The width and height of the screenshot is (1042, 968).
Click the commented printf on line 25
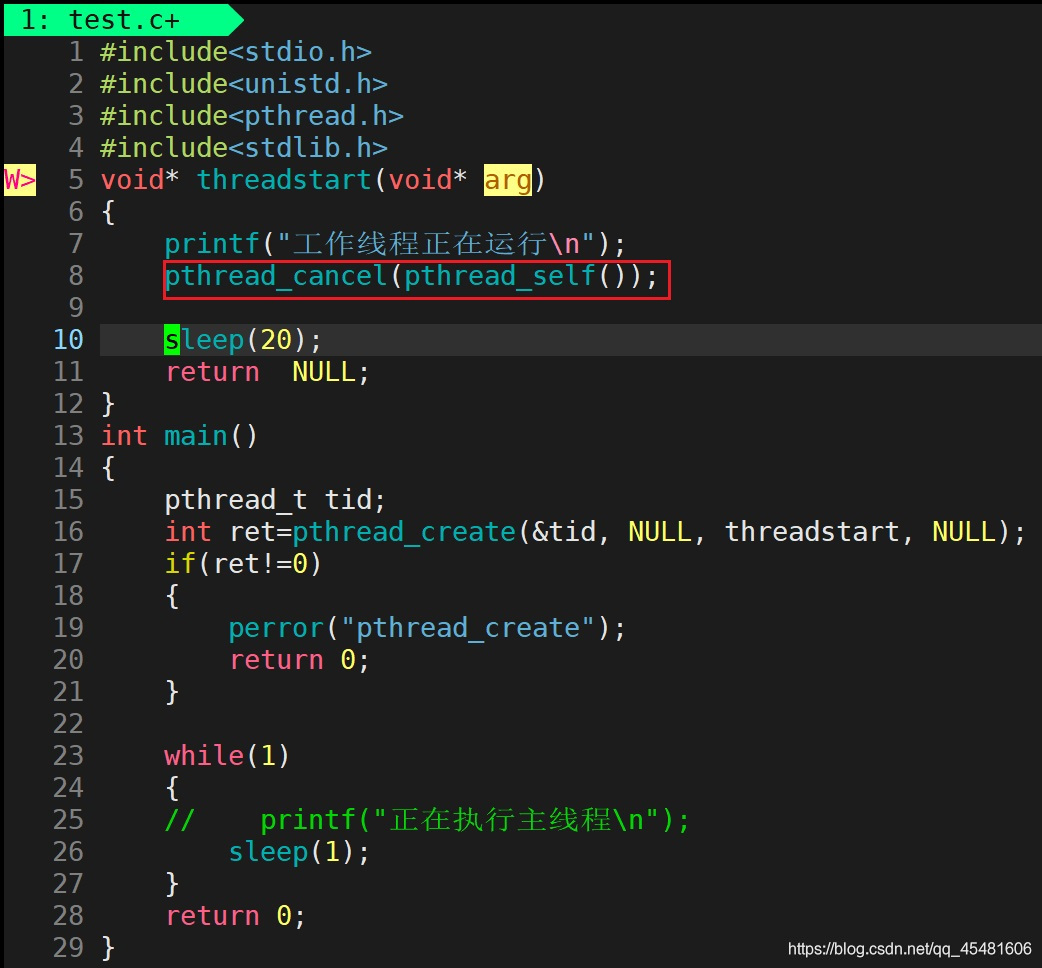point(475,820)
